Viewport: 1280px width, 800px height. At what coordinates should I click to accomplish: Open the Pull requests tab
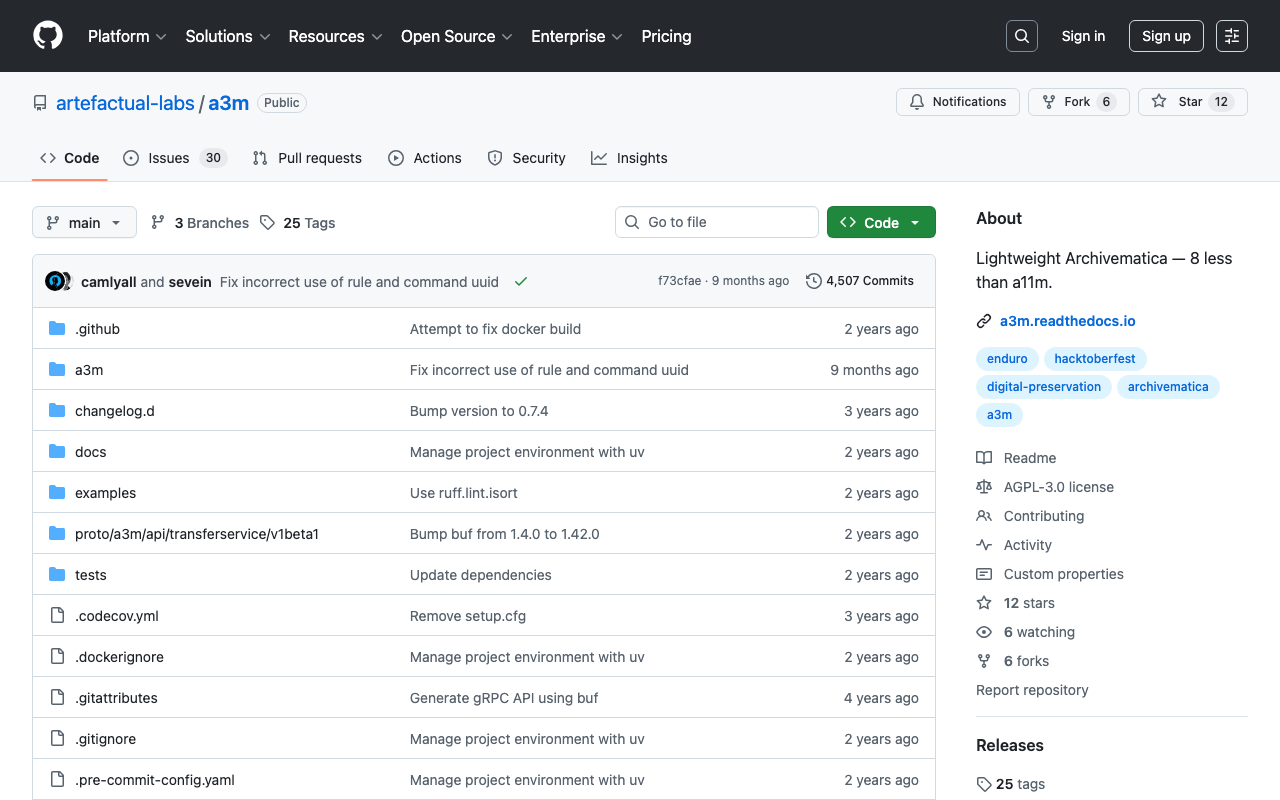pyautogui.click(x=307, y=158)
